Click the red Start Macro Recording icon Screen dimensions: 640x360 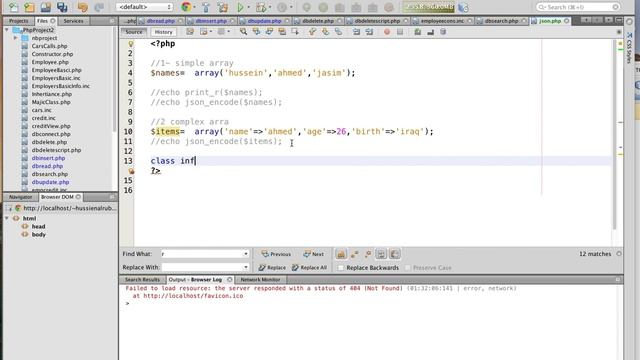pos(387,31)
